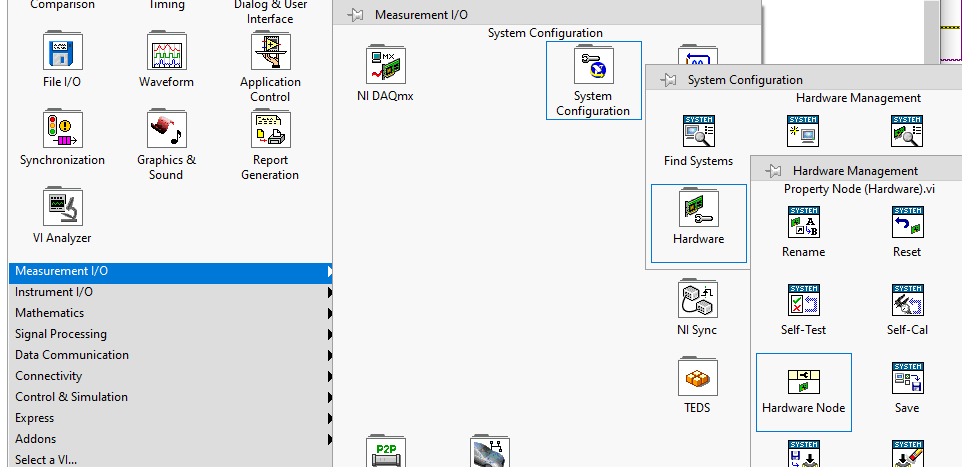962x467 pixels.
Task: Select the Rename hardware VI
Action: click(x=804, y=222)
